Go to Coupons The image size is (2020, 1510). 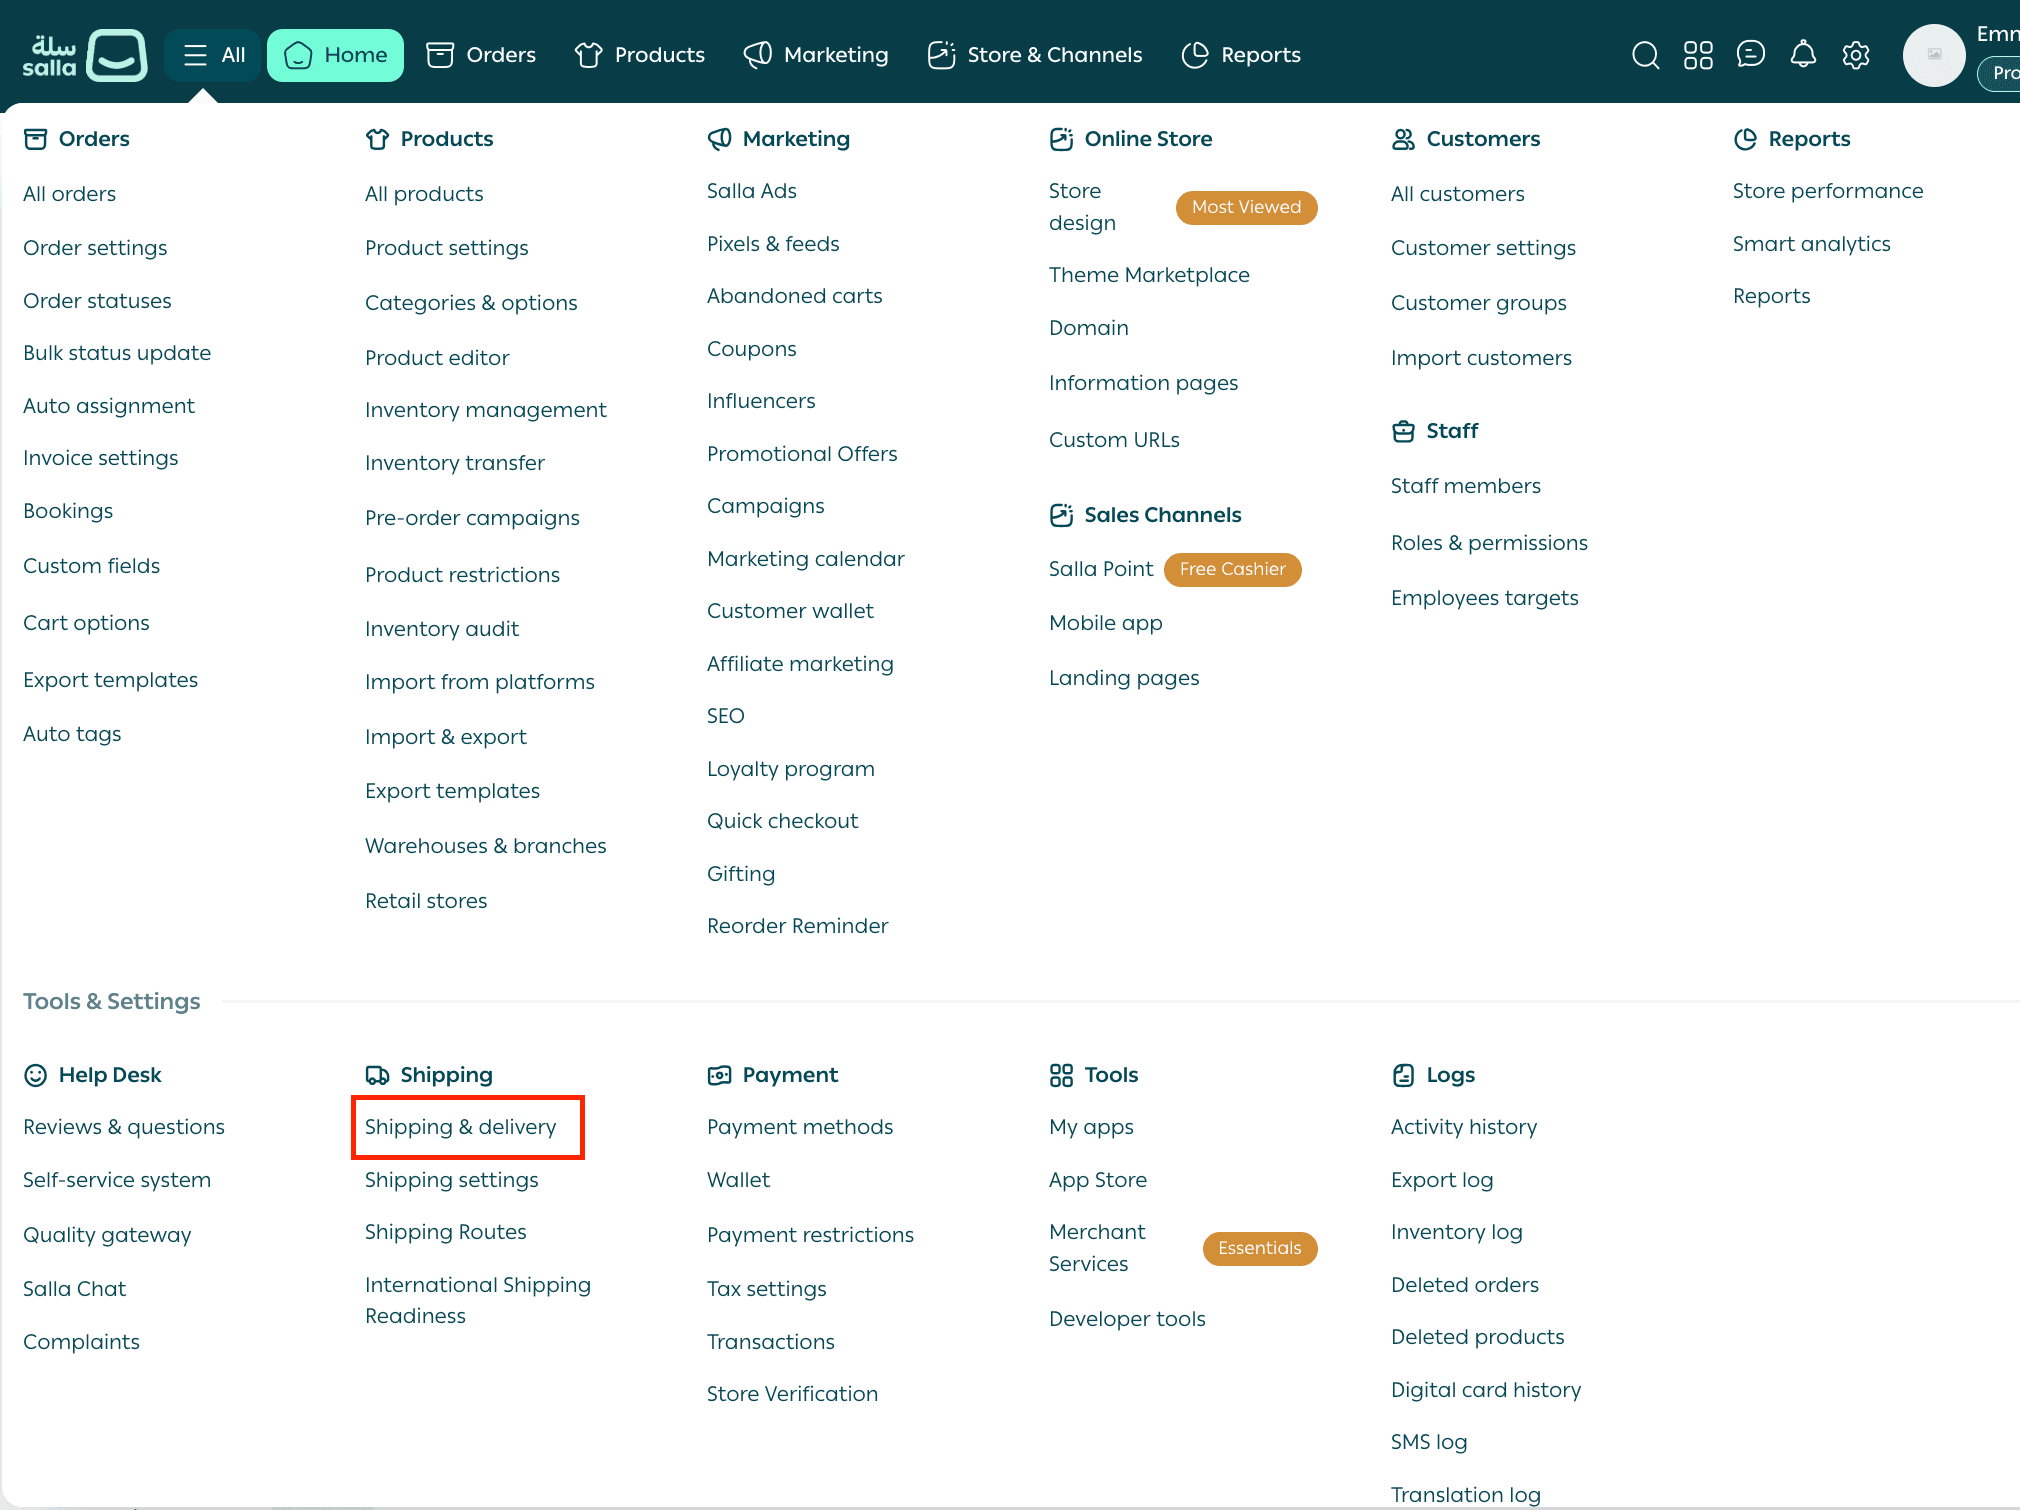tap(751, 349)
